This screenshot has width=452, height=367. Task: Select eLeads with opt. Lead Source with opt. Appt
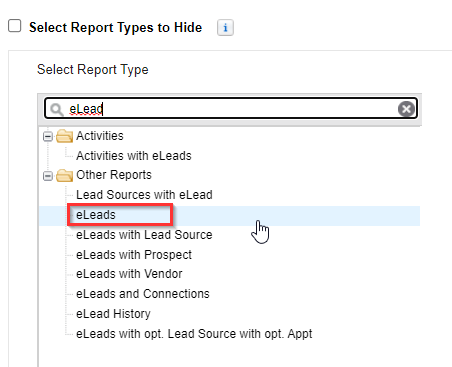(194, 334)
